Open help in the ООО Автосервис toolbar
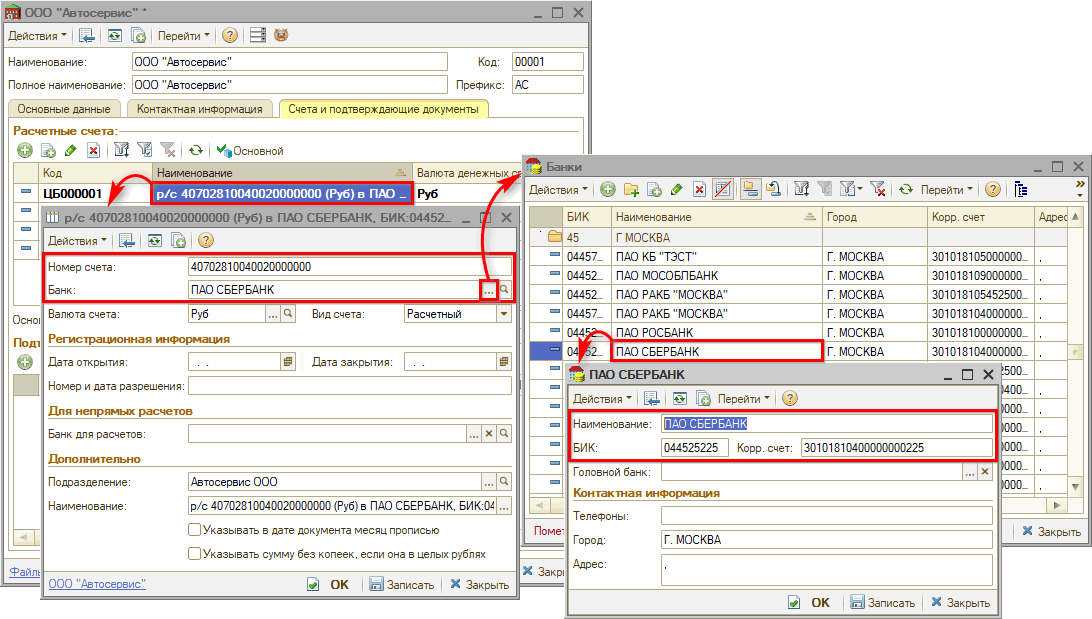Screen dimensions: 1092x619 (230, 36)
